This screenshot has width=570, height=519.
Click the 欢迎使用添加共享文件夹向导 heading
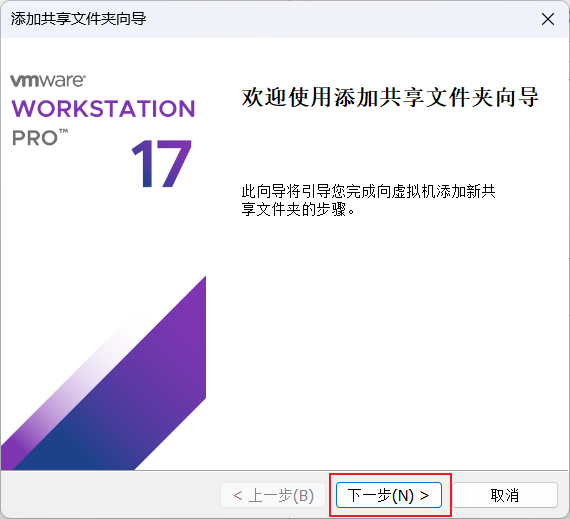390,97
